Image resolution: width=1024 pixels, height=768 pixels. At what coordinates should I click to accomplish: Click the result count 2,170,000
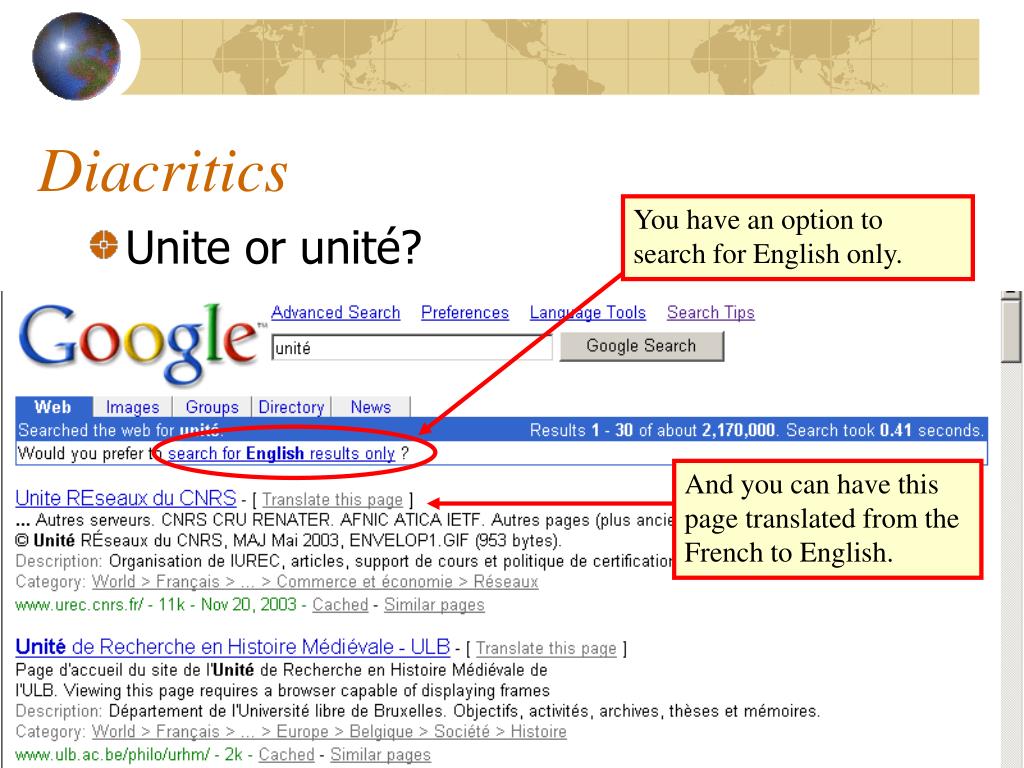(x=738, y=430)
